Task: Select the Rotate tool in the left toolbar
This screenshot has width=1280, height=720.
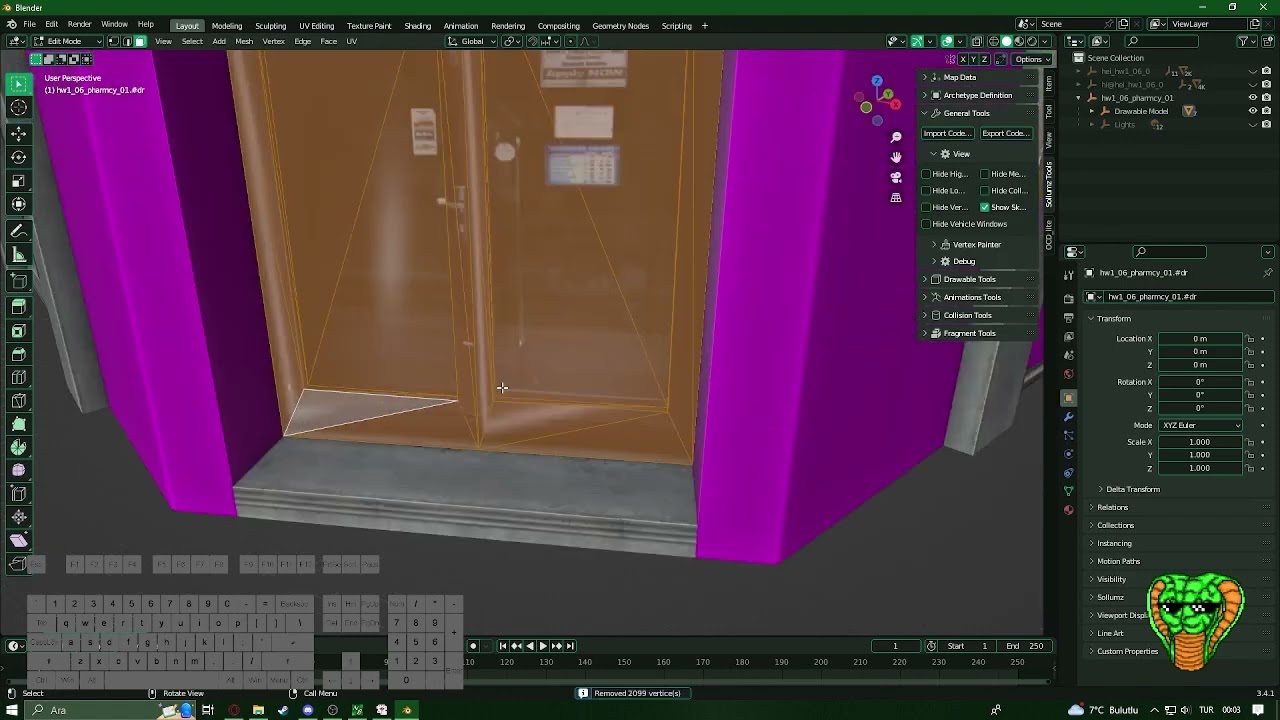Action: coord(18,157)
